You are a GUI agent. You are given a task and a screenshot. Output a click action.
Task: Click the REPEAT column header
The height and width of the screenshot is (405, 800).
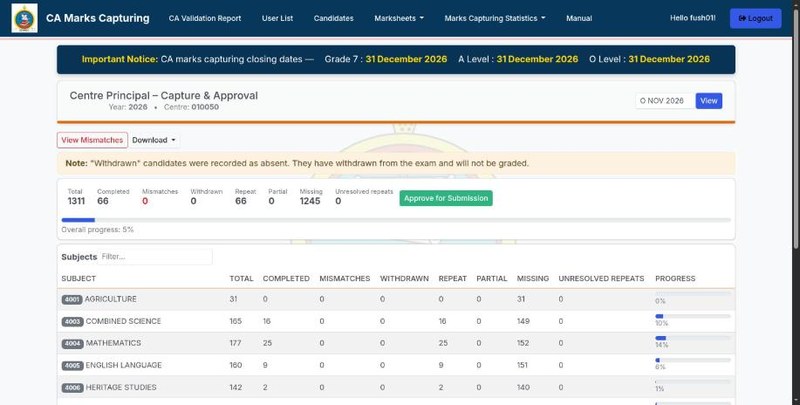pos(453,279)
